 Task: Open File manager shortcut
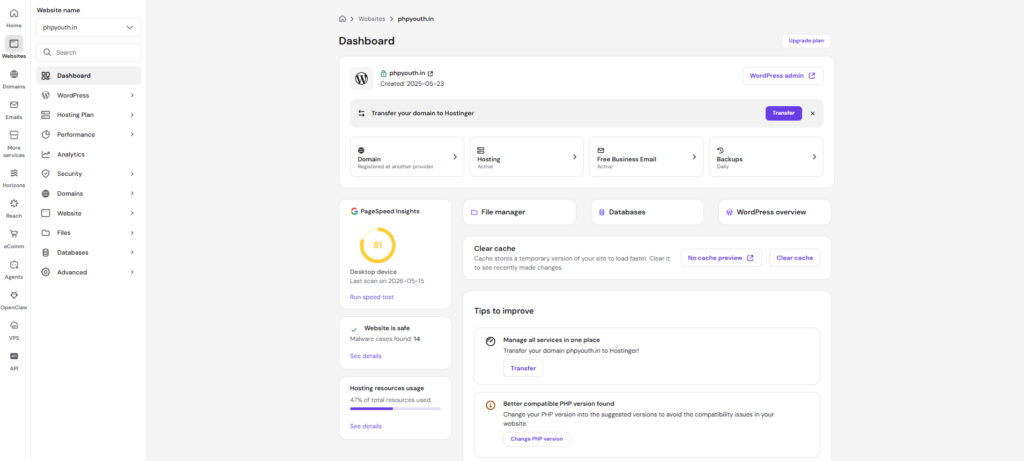click(x=519, y=212)
